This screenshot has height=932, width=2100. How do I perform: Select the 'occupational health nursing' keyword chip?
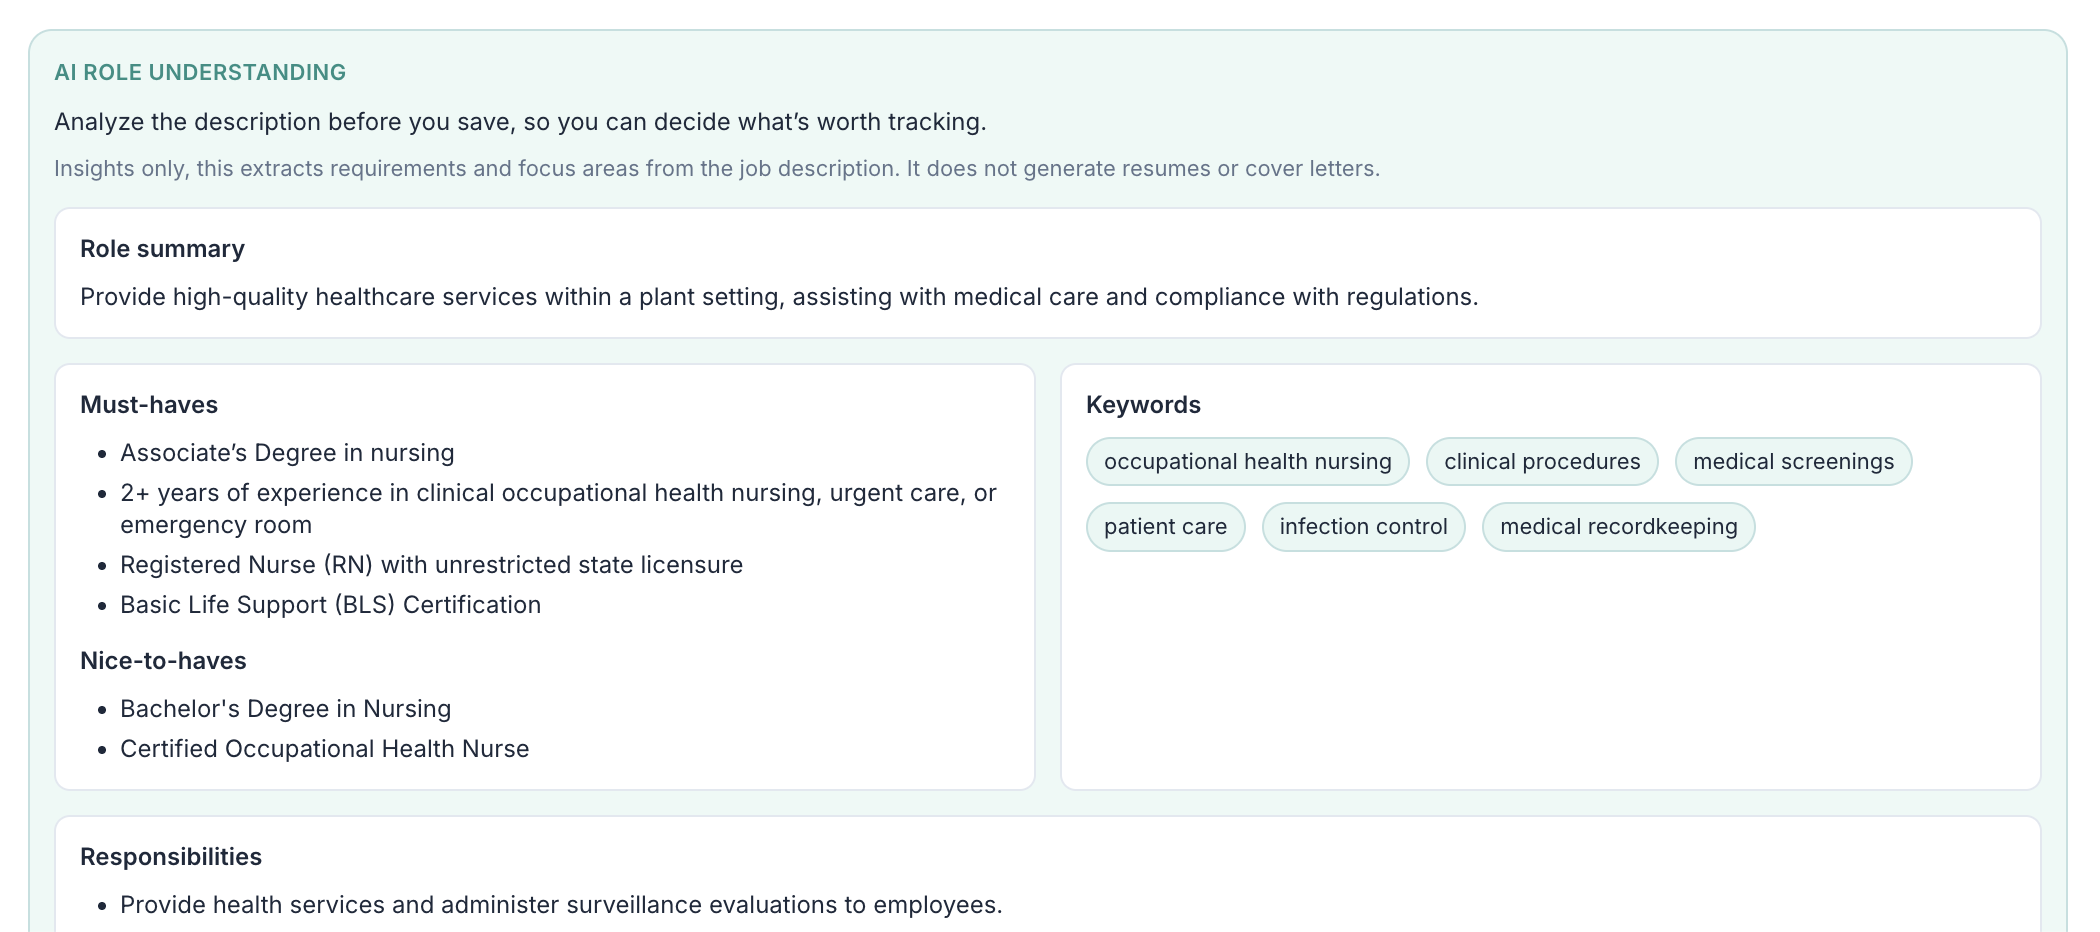pyautogui.click(x=1246, y=461)
